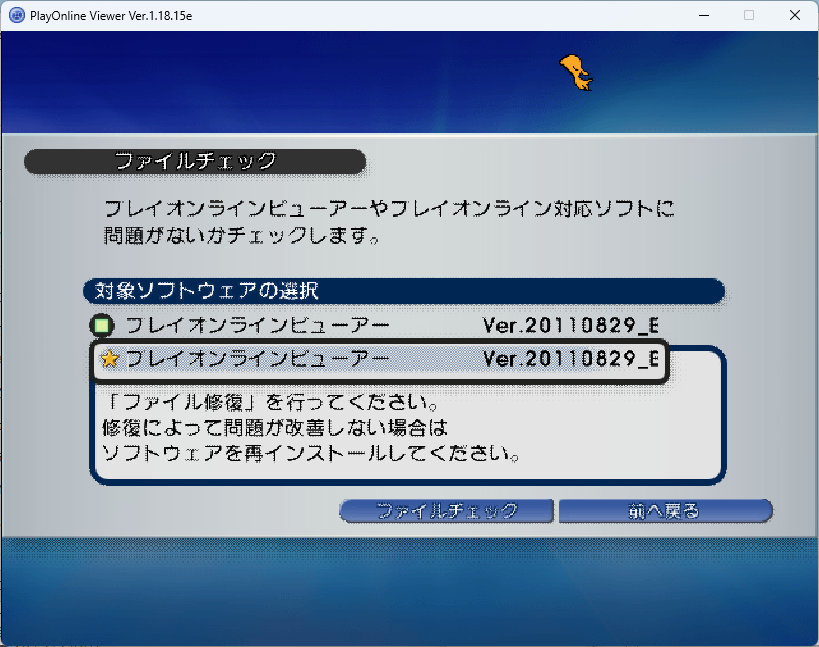Viewport: 819px width, 647px height.
Task: Close the PlayOnline Viewer window
Action: pyautogui.click(x=794, y=15)
